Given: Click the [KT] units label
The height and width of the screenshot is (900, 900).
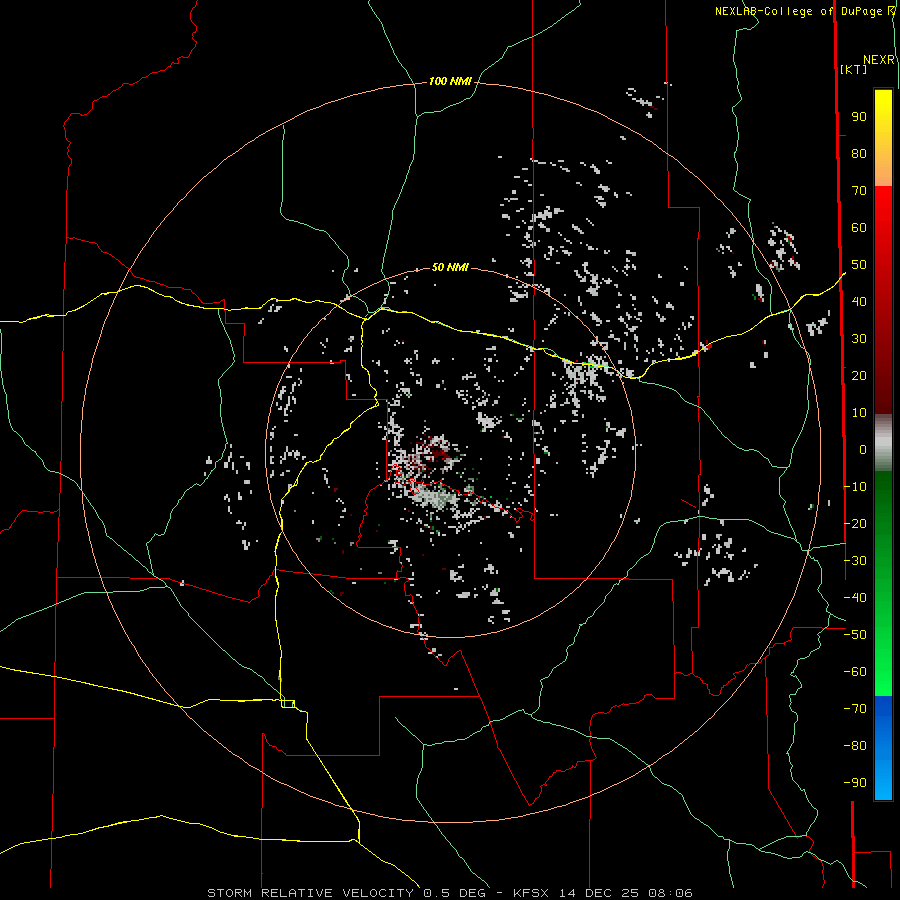Looking at the screenshot, I should [854, 69].
